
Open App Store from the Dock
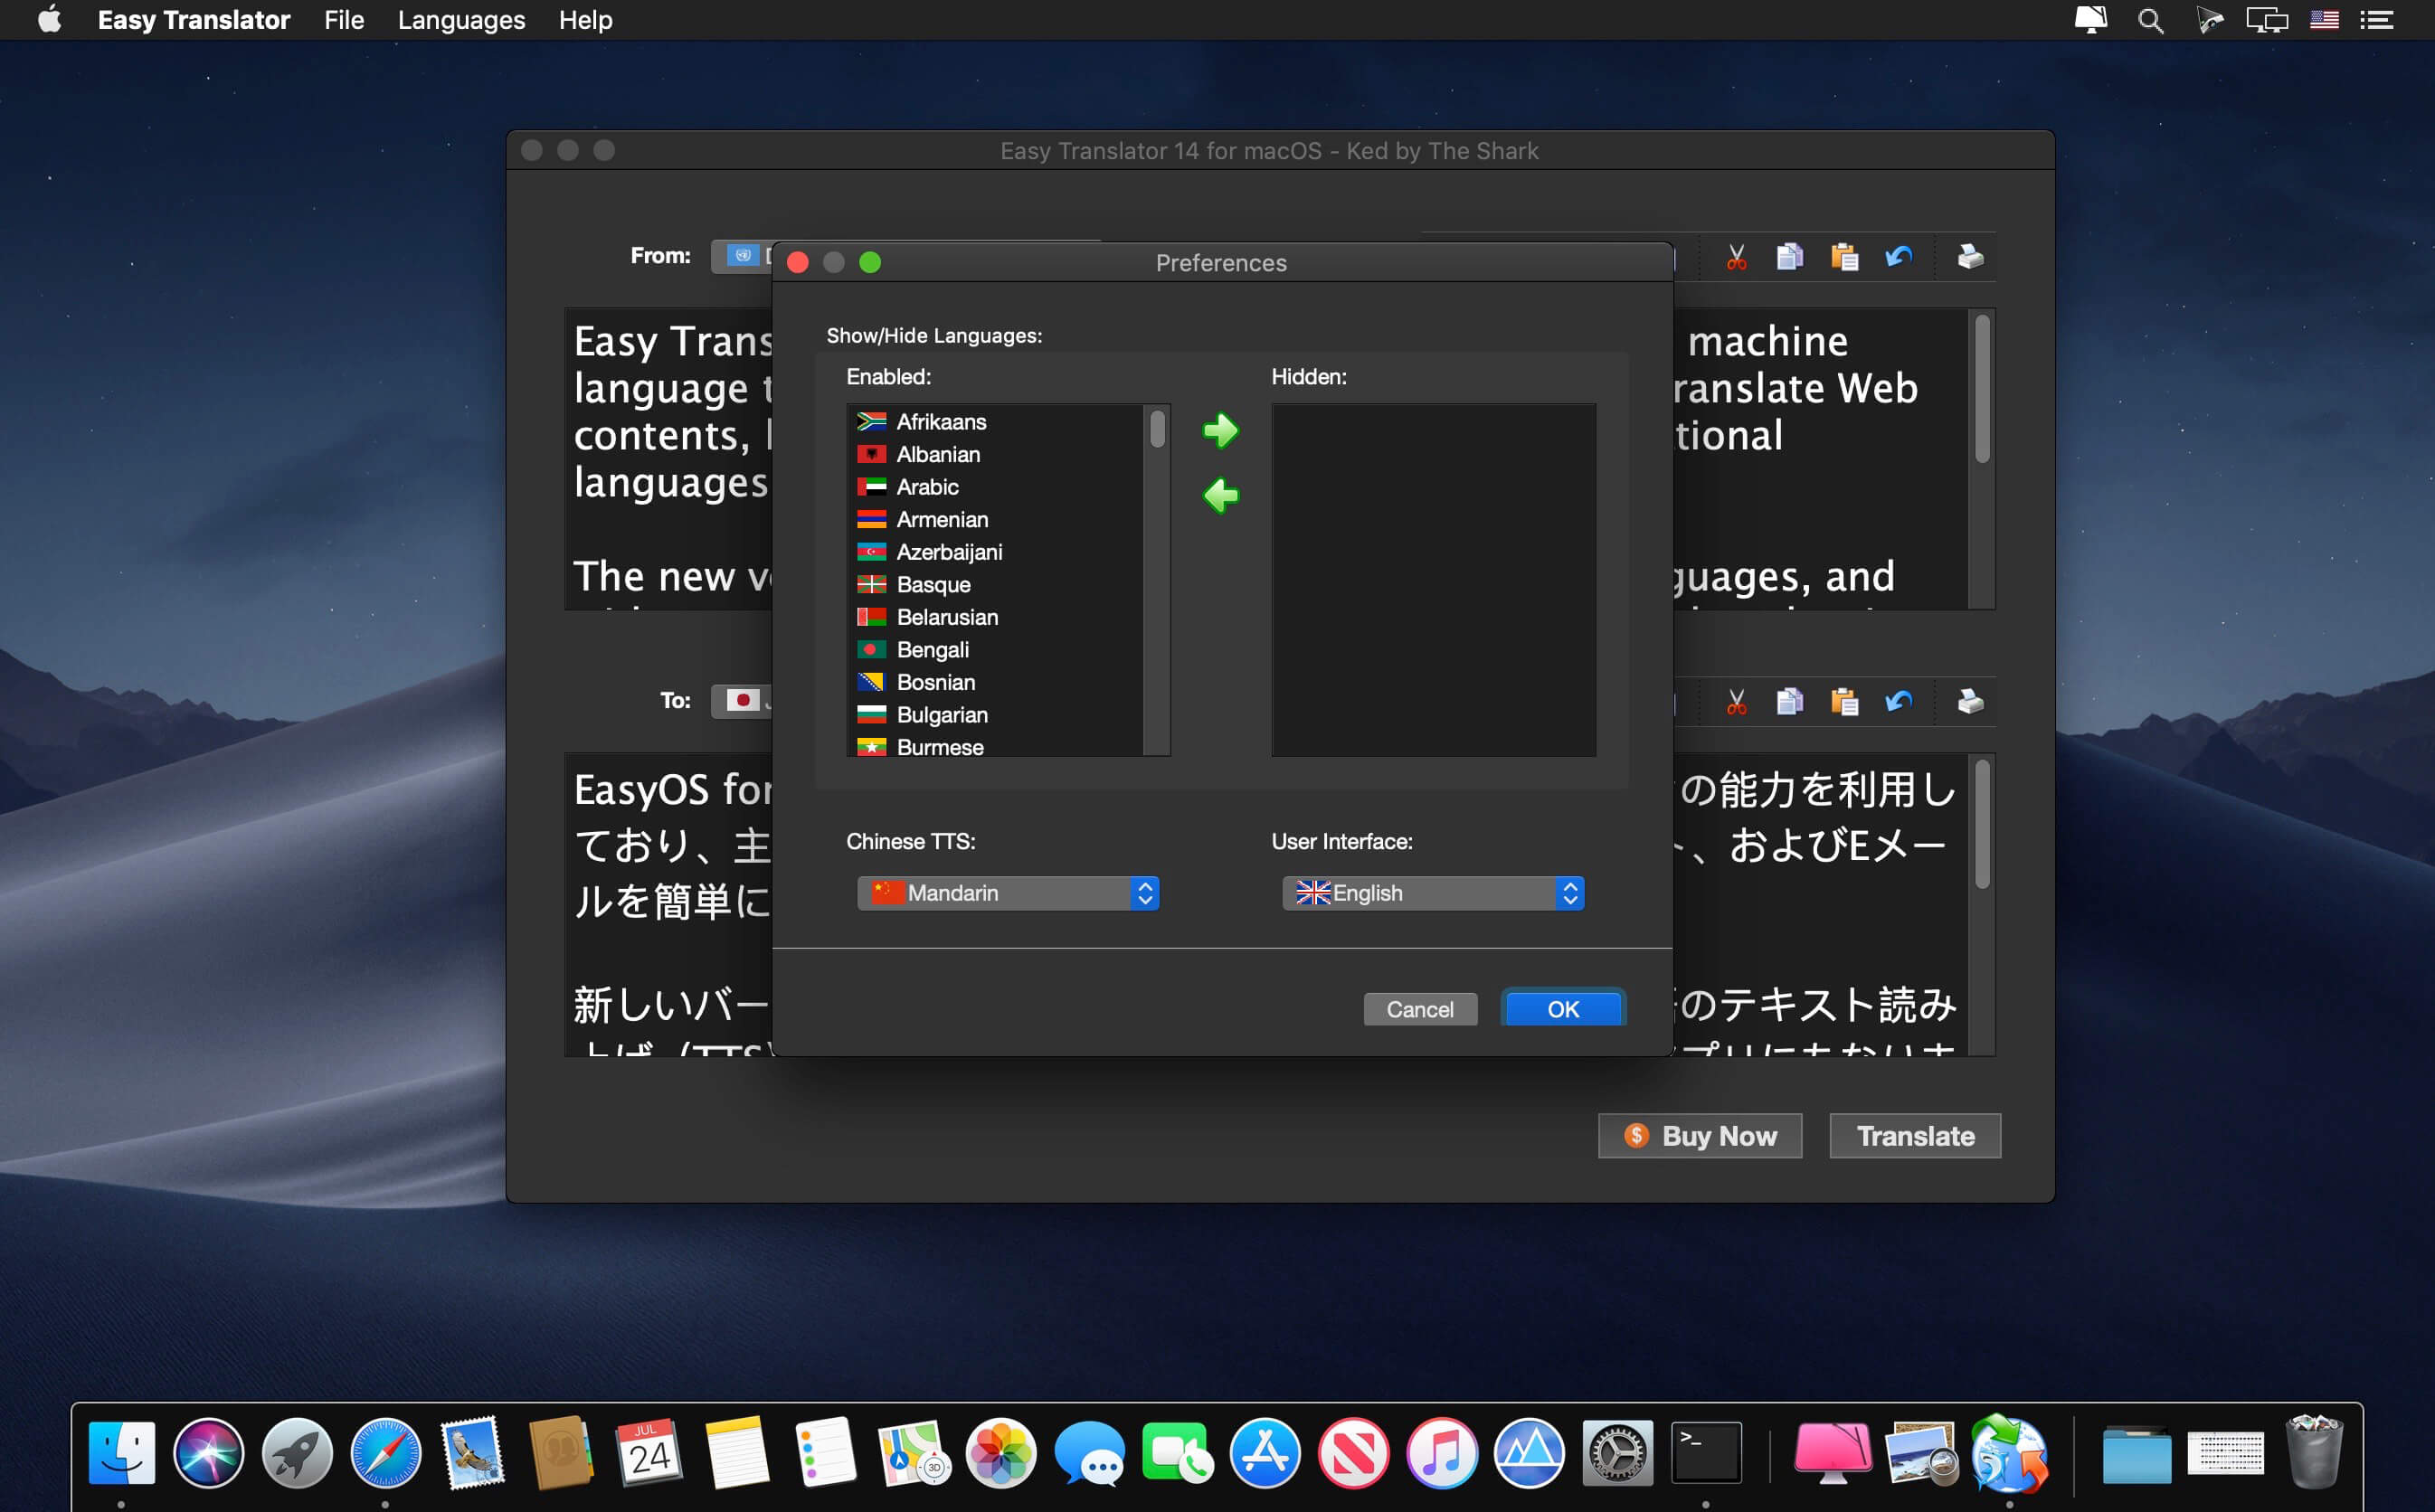pos(1265,1453)
